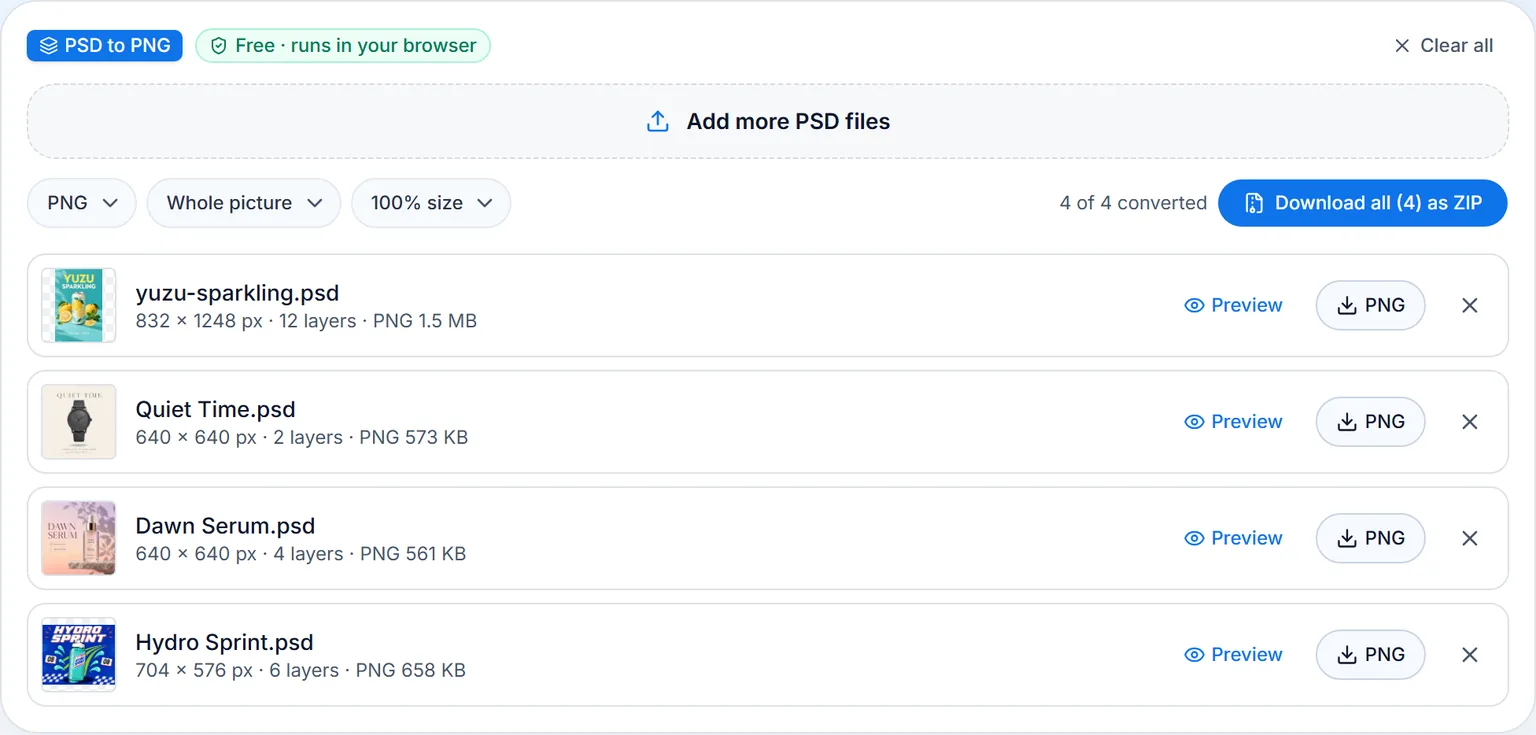Download Dawn Serum.psd as PNG
Screen dimensions: 1536x735
[x=1370, y=538]
